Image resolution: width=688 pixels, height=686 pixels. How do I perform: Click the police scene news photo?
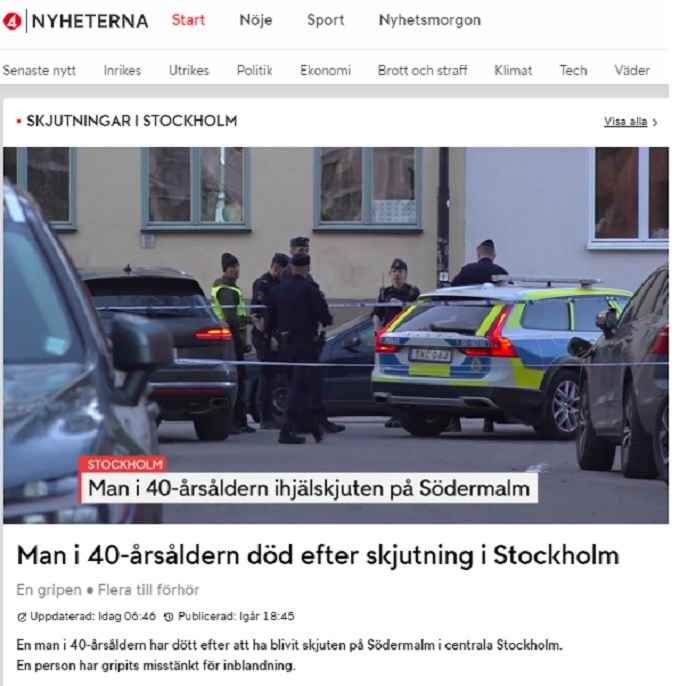(x=336, y=335)
